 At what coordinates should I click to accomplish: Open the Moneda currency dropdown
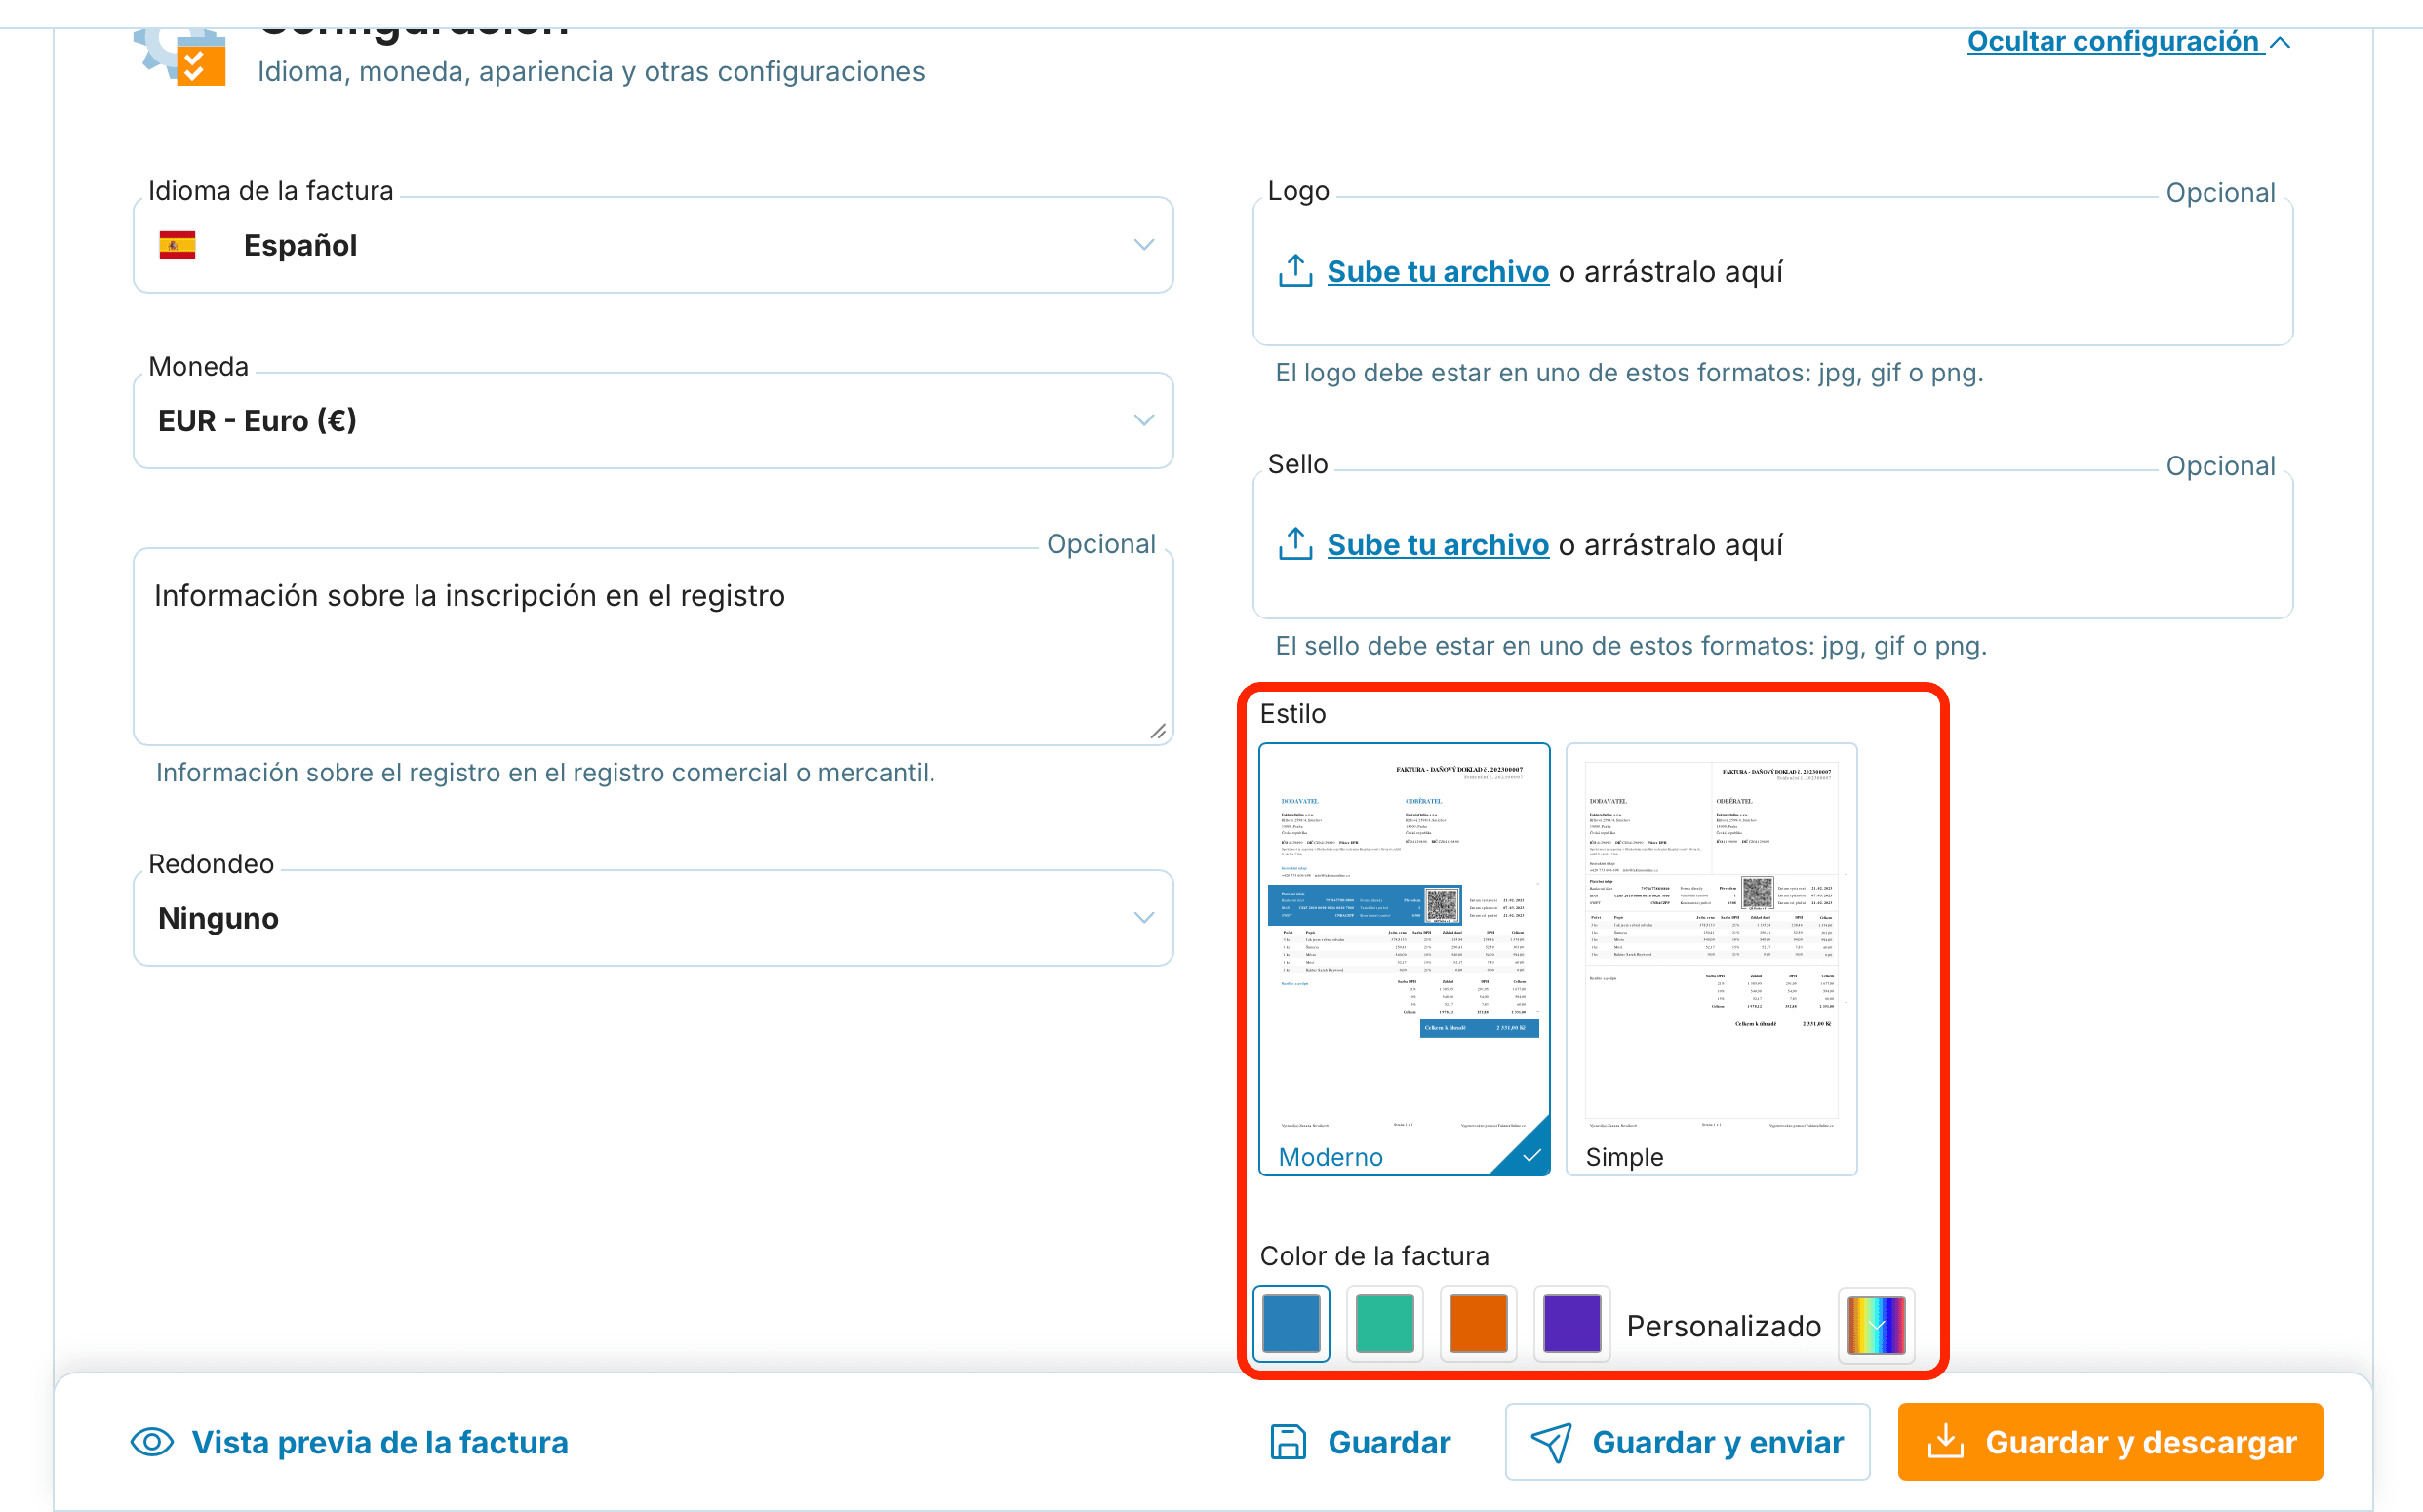pyautogui.click(x=653, y=421)
